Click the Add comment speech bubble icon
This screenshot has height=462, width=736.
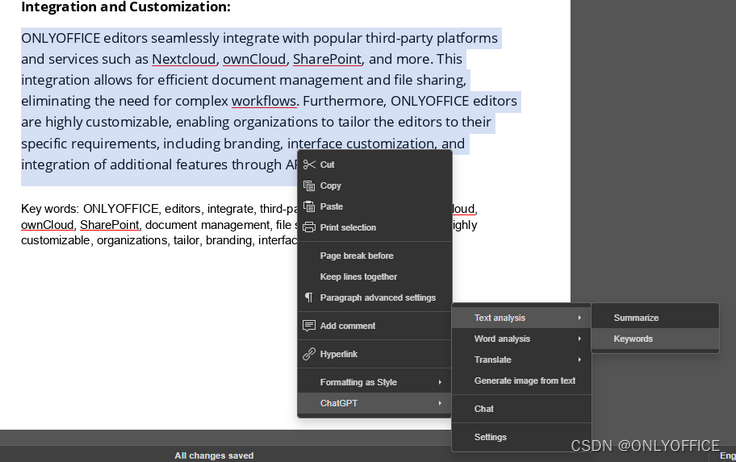[x=309, y=325]
